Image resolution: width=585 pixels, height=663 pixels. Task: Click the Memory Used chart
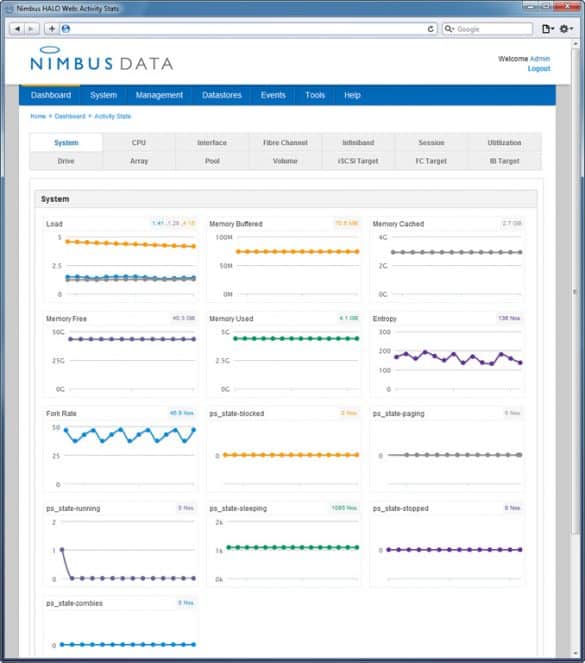[284, 354]
